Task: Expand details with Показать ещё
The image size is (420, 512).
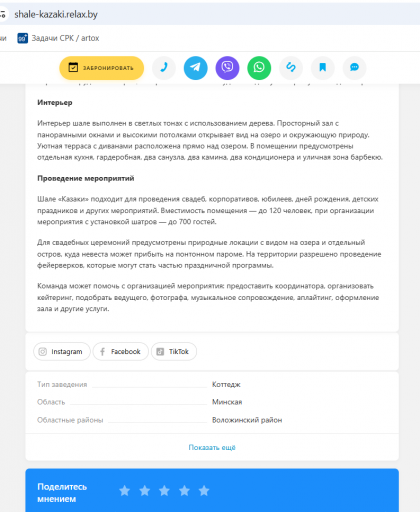Action: [212, 447]
